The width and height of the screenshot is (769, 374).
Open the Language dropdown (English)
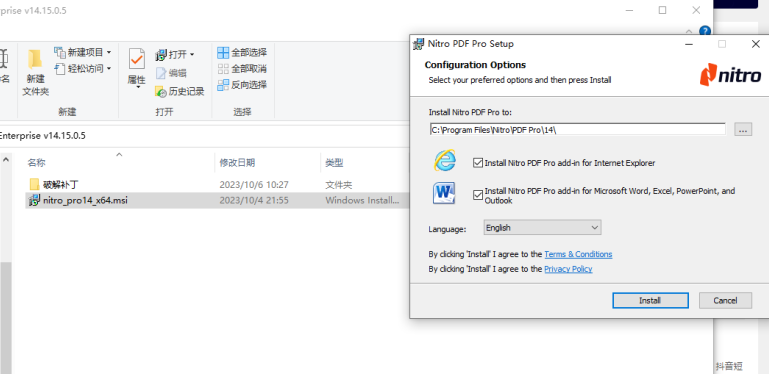tap(542, 227)
